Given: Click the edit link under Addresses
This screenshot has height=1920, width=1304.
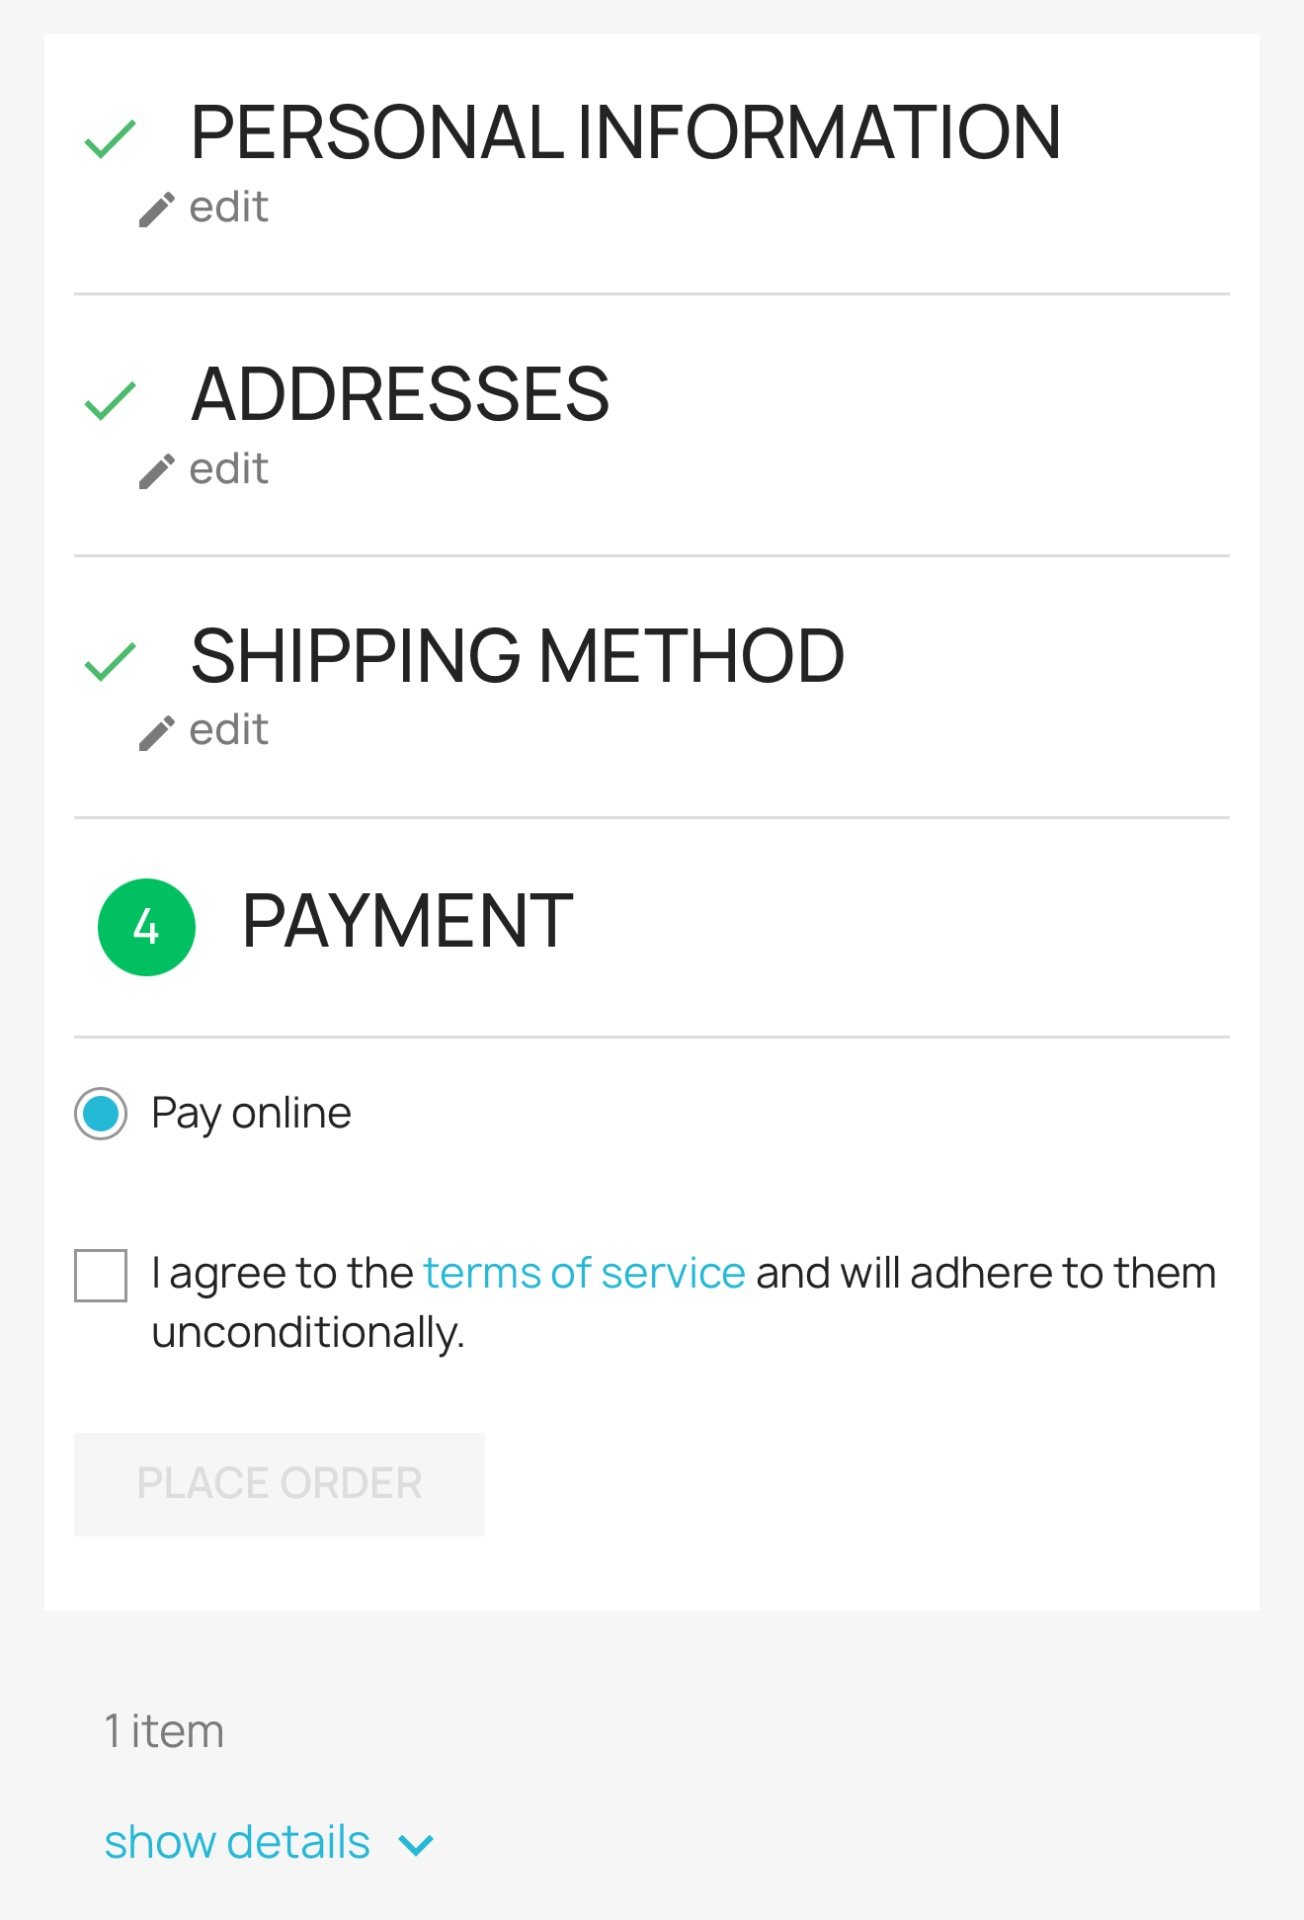Looking at the screenshot, I should [229, 469].
